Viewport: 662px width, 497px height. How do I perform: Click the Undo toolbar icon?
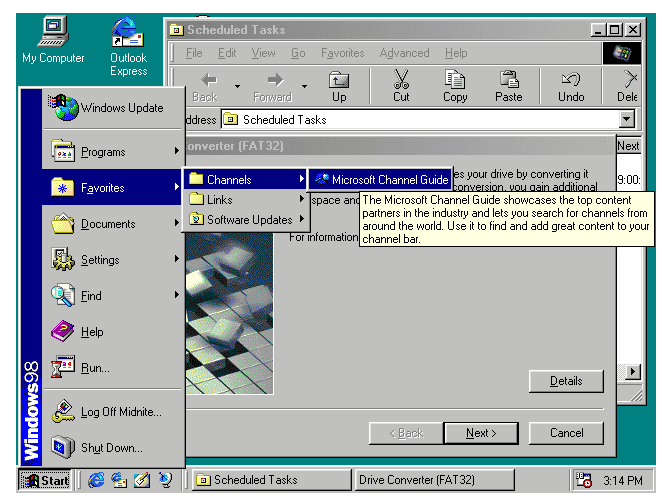571,85
